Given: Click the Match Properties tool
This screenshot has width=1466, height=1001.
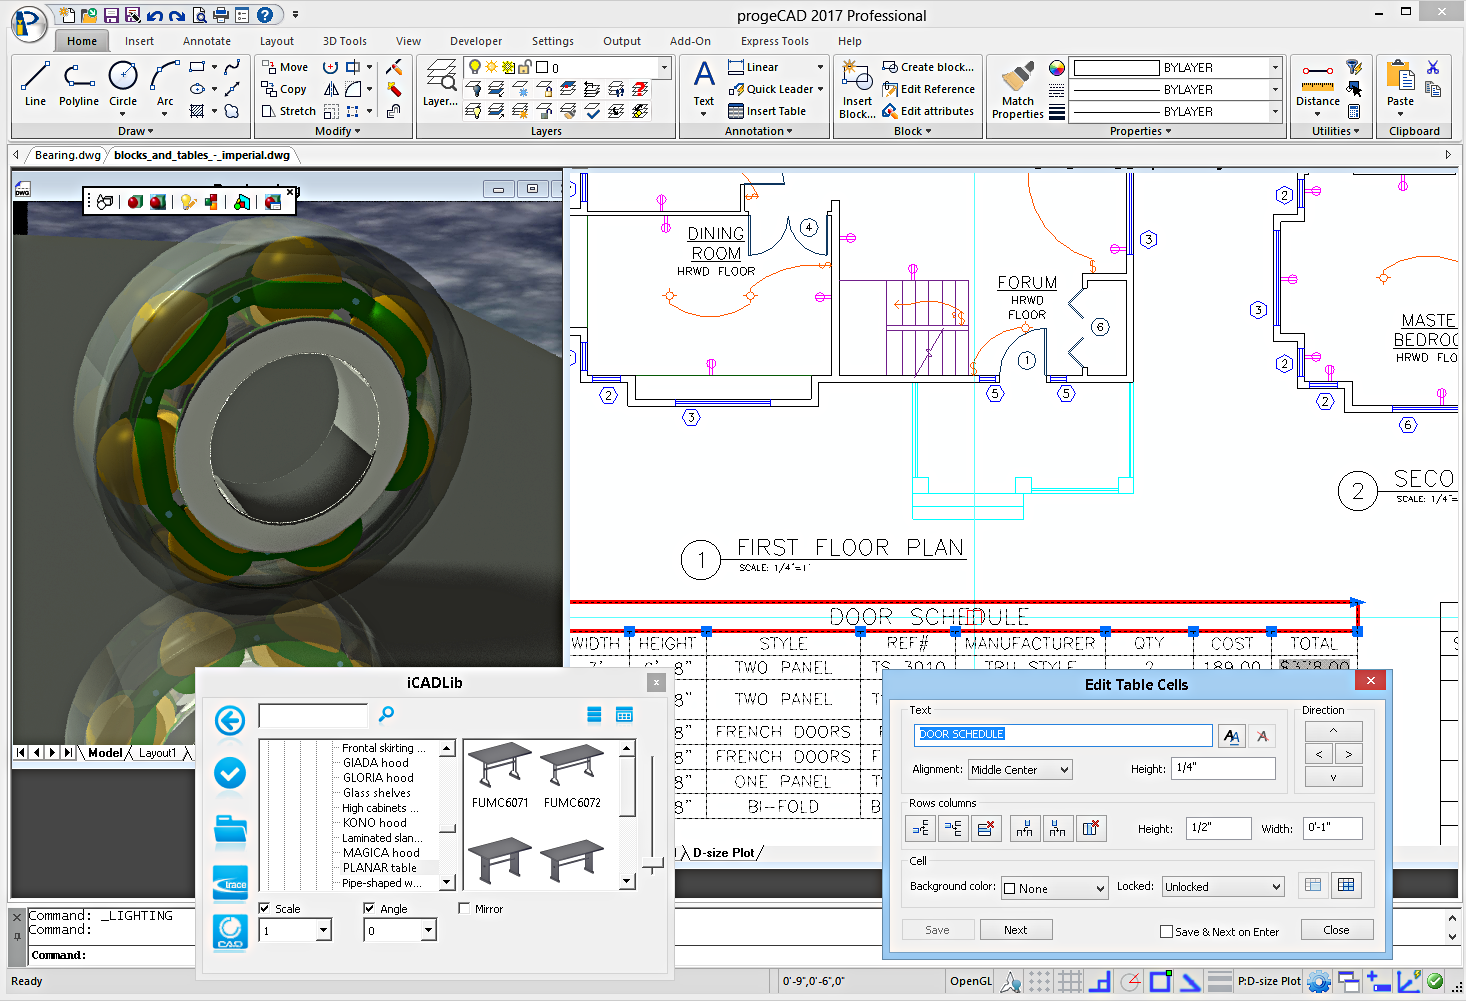Looking at the screenshot, I should pos(1016,87).
